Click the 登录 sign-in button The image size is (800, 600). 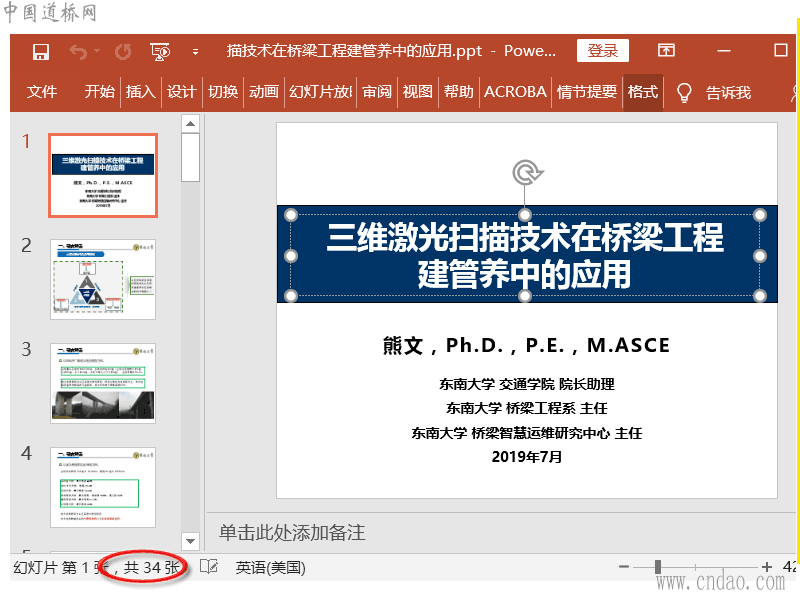click(x=603, y=51)
